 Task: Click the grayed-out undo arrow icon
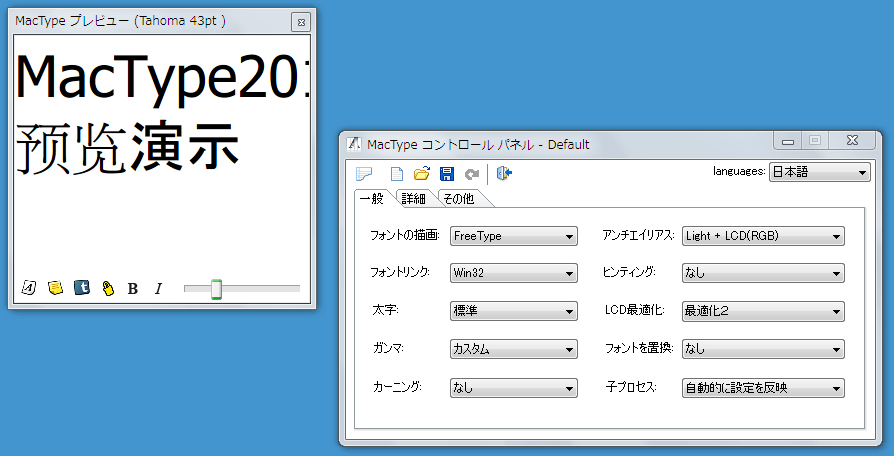pyautogui.click(x=472, y=174)
